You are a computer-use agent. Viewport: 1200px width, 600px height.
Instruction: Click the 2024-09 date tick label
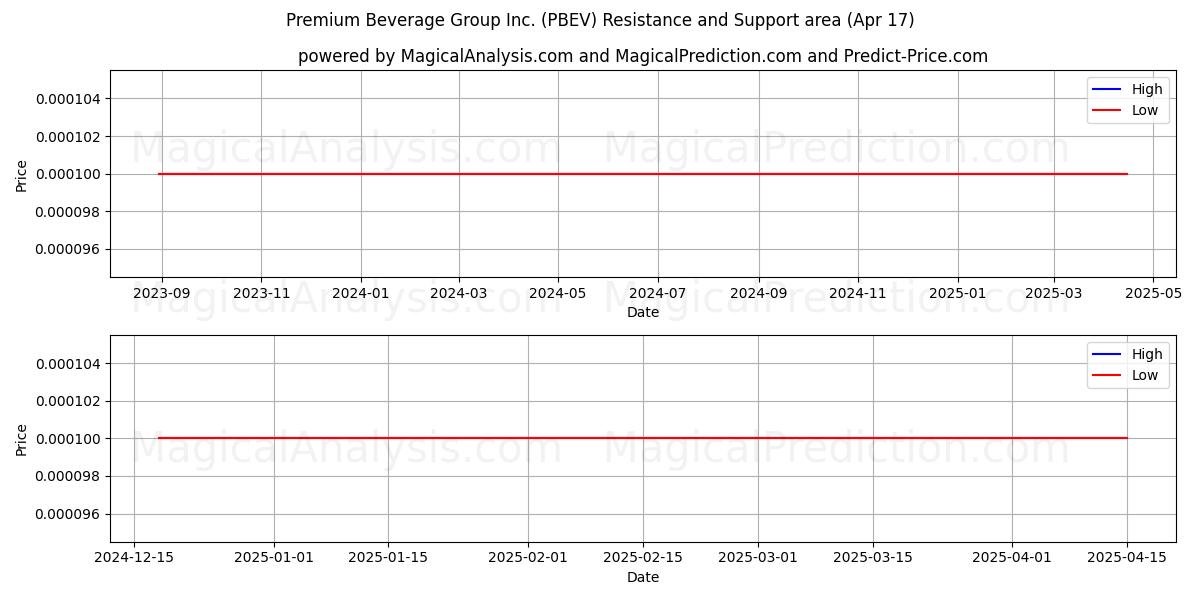pos(758,295)
